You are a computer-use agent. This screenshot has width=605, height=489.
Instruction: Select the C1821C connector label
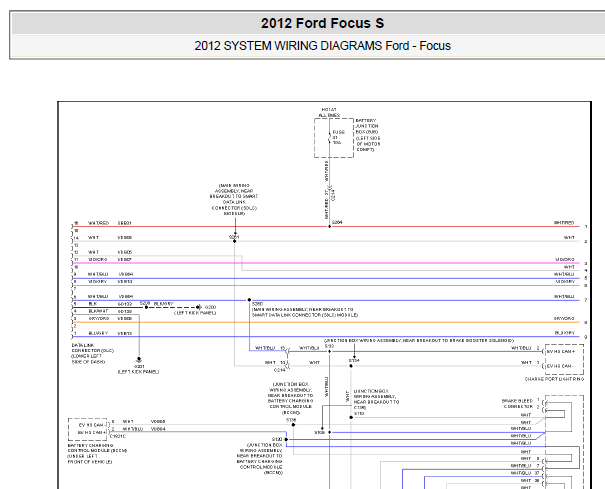[x=118, y=436]
